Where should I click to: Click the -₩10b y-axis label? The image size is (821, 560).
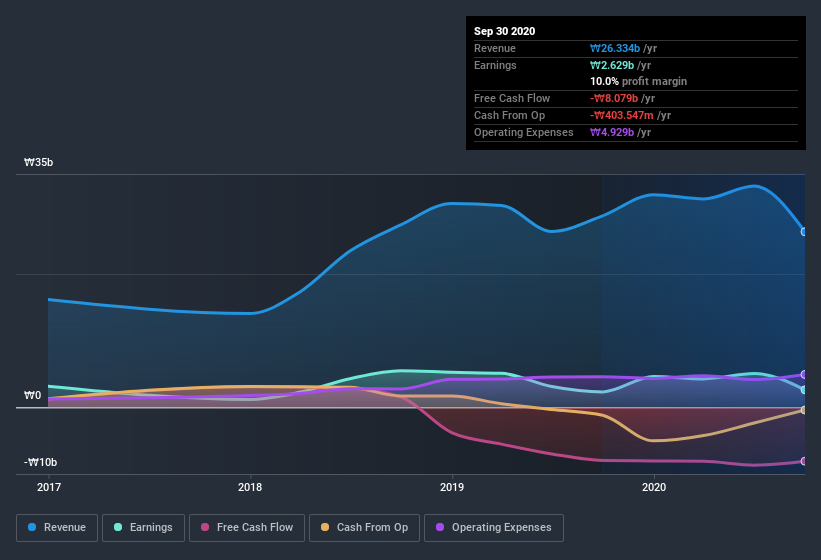pyautogui.click(x=40, y=462)
